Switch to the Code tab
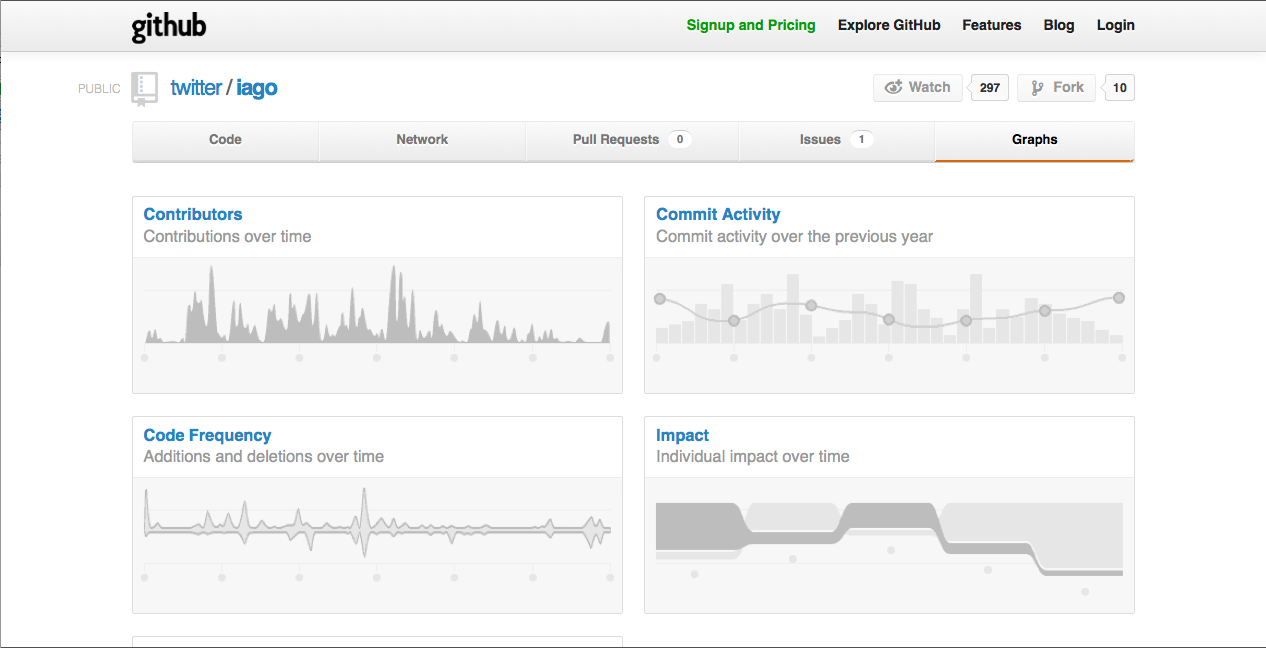The image size is (1266, 648). [225, 141]
